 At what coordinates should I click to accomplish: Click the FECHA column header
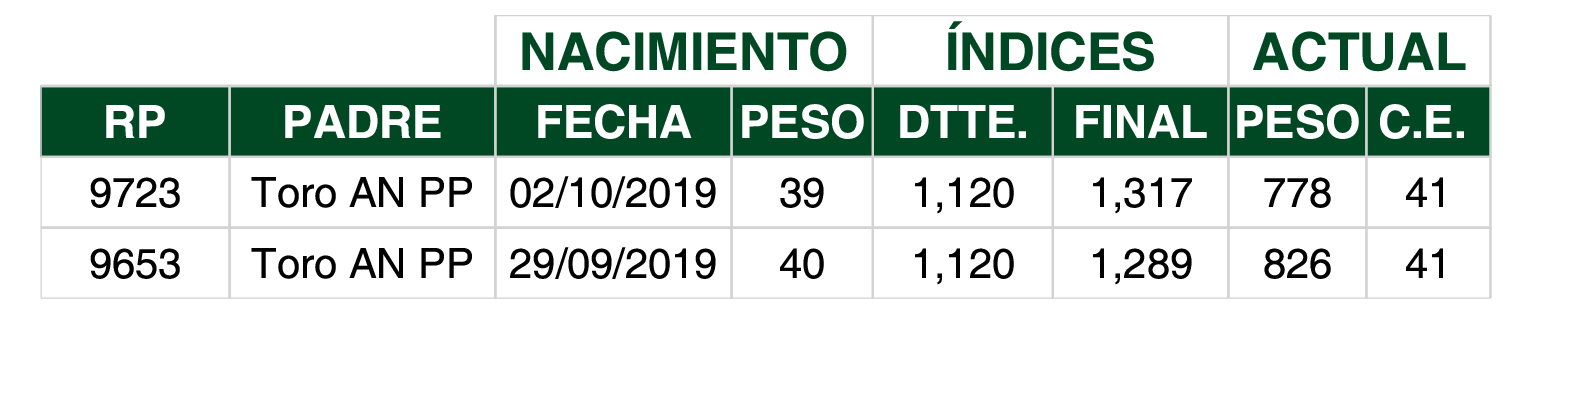613,122
